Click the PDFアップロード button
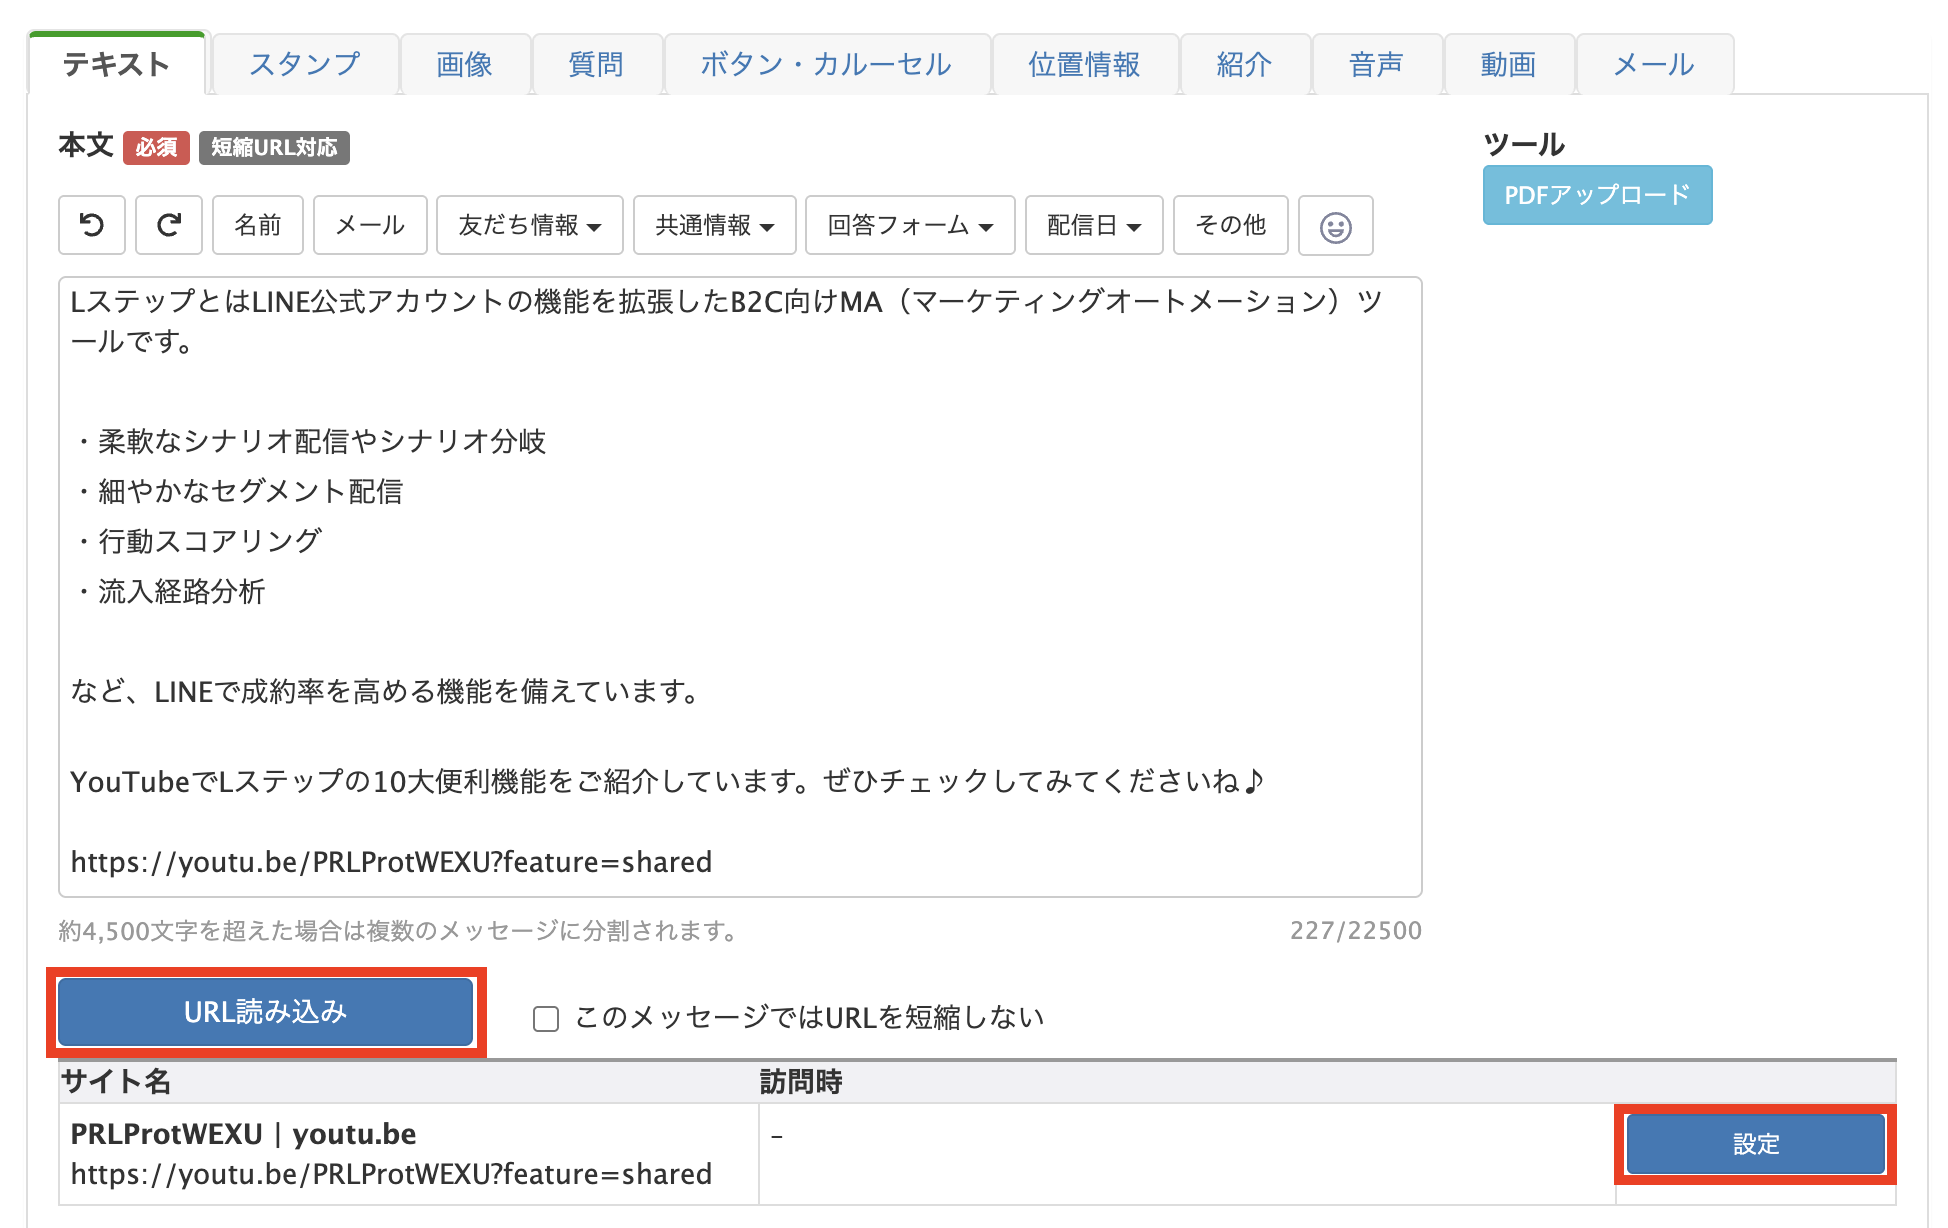The height and width of the screenshot is (1228, 1948). click(x=1597, y=195)
